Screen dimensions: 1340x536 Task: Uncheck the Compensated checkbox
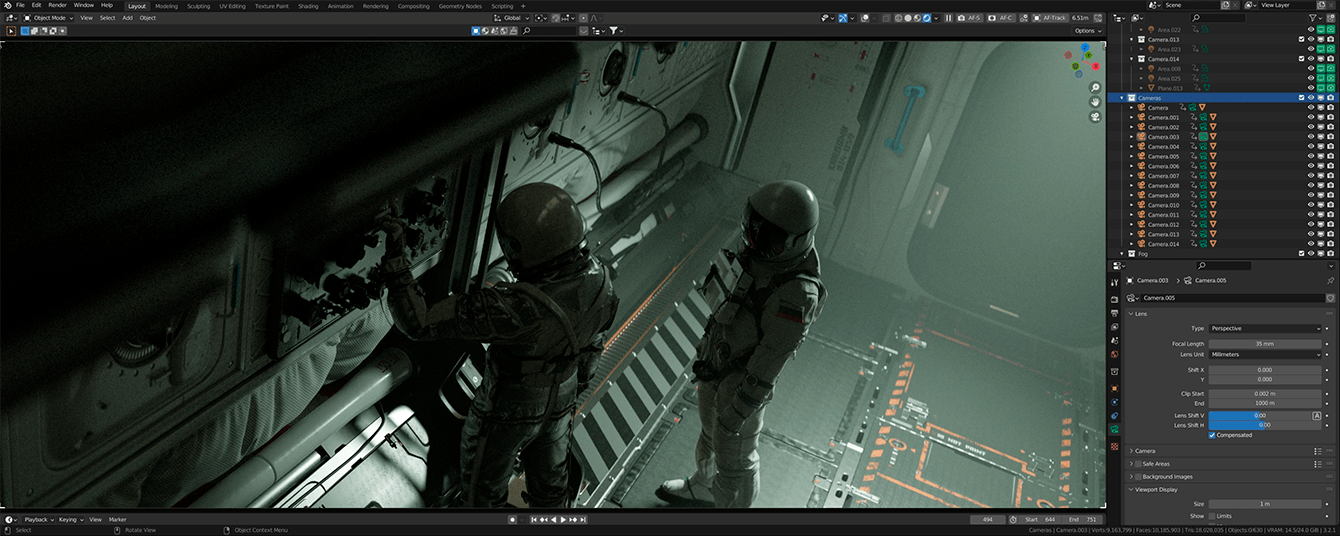click(1212, 435)
